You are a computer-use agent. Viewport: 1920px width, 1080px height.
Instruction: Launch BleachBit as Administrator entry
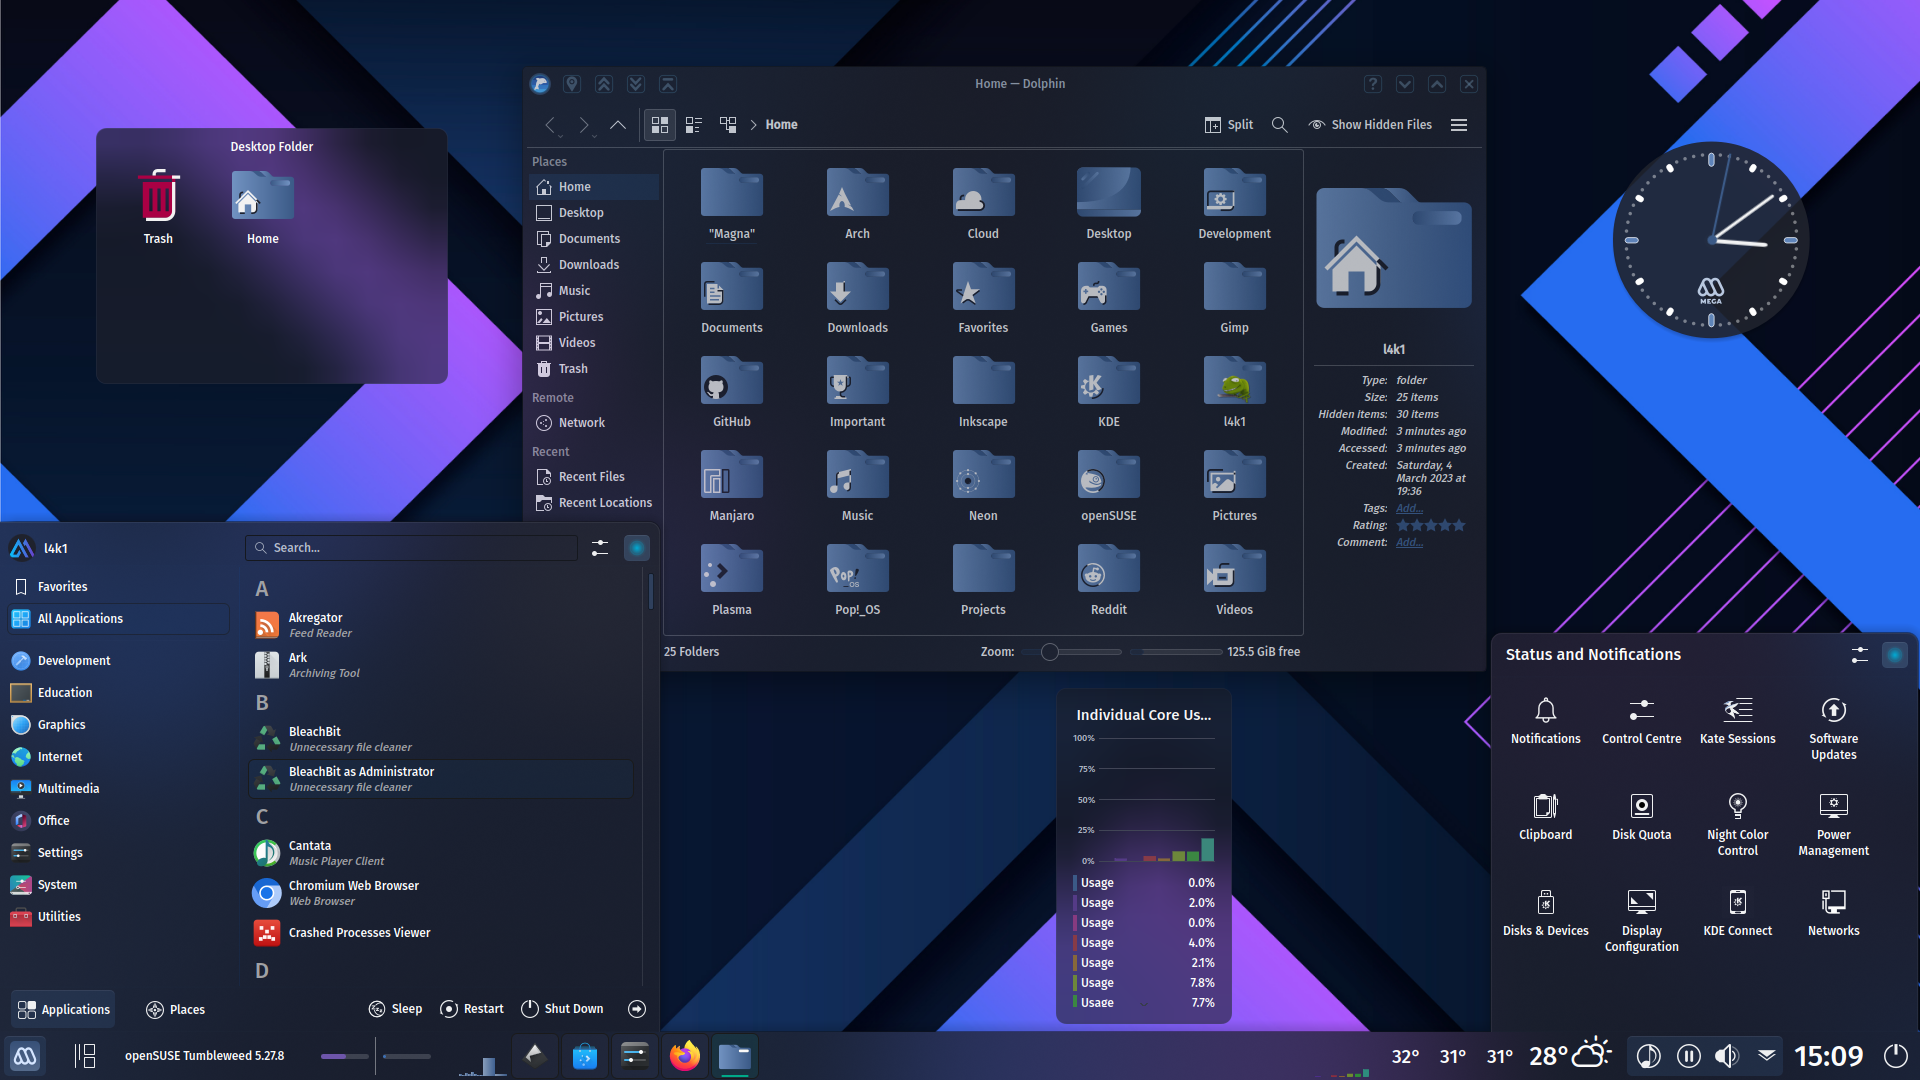[441, 779]
